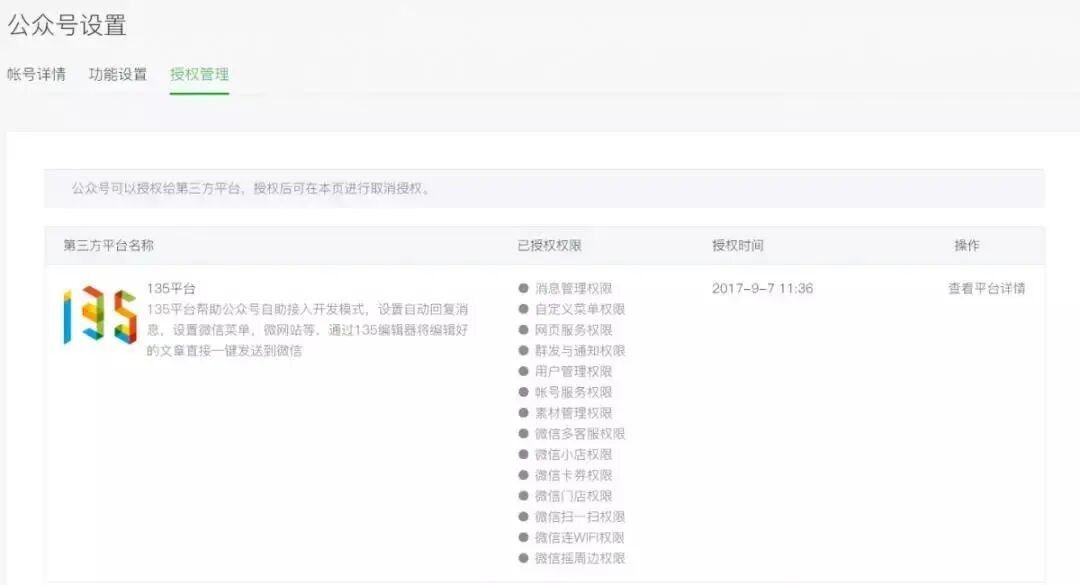The height and width of the screenshot is (585, 1080).
Task: Click the 135平台 platform name
Action: point(171,288)
